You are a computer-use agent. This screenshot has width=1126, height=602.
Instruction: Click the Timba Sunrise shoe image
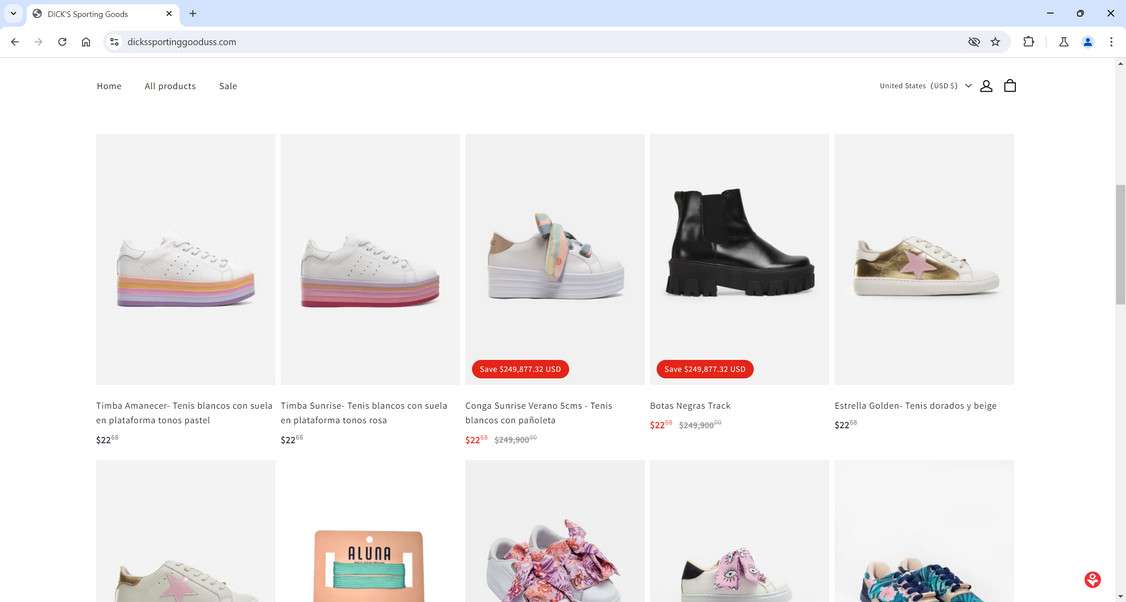pos(370,260)
